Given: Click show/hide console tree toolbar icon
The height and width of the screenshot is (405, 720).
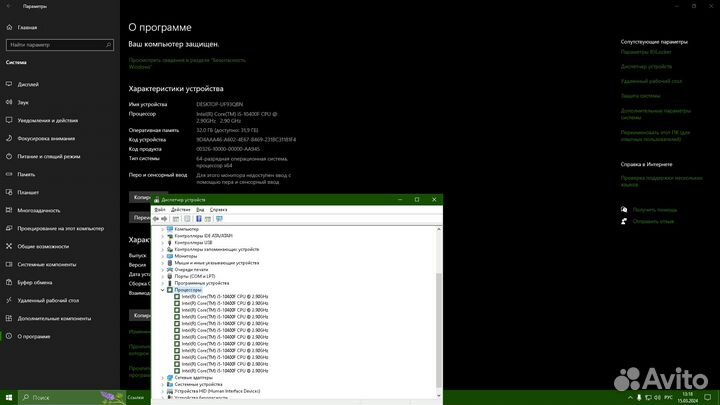Looking at the screenshot, I should (176, 219).
